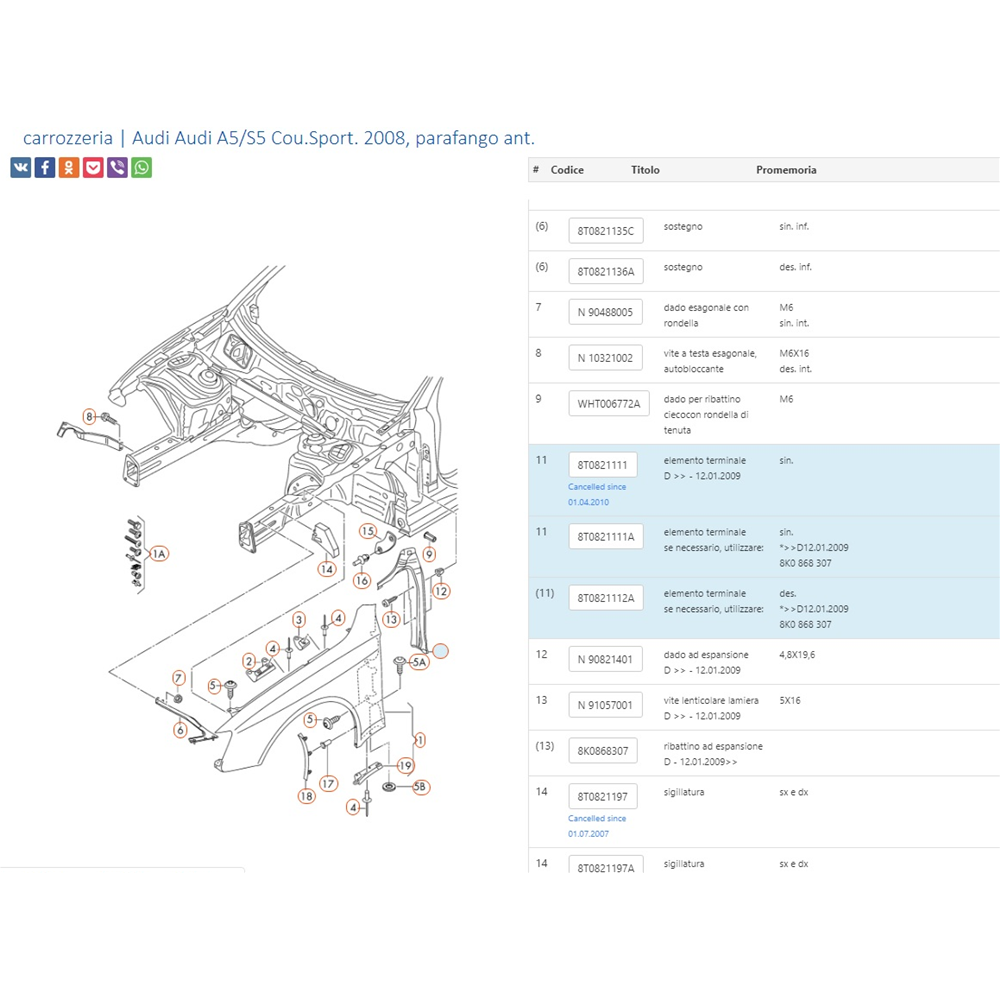
Task: Click the Odnoklassniki share icon
Action: (69, 168)
